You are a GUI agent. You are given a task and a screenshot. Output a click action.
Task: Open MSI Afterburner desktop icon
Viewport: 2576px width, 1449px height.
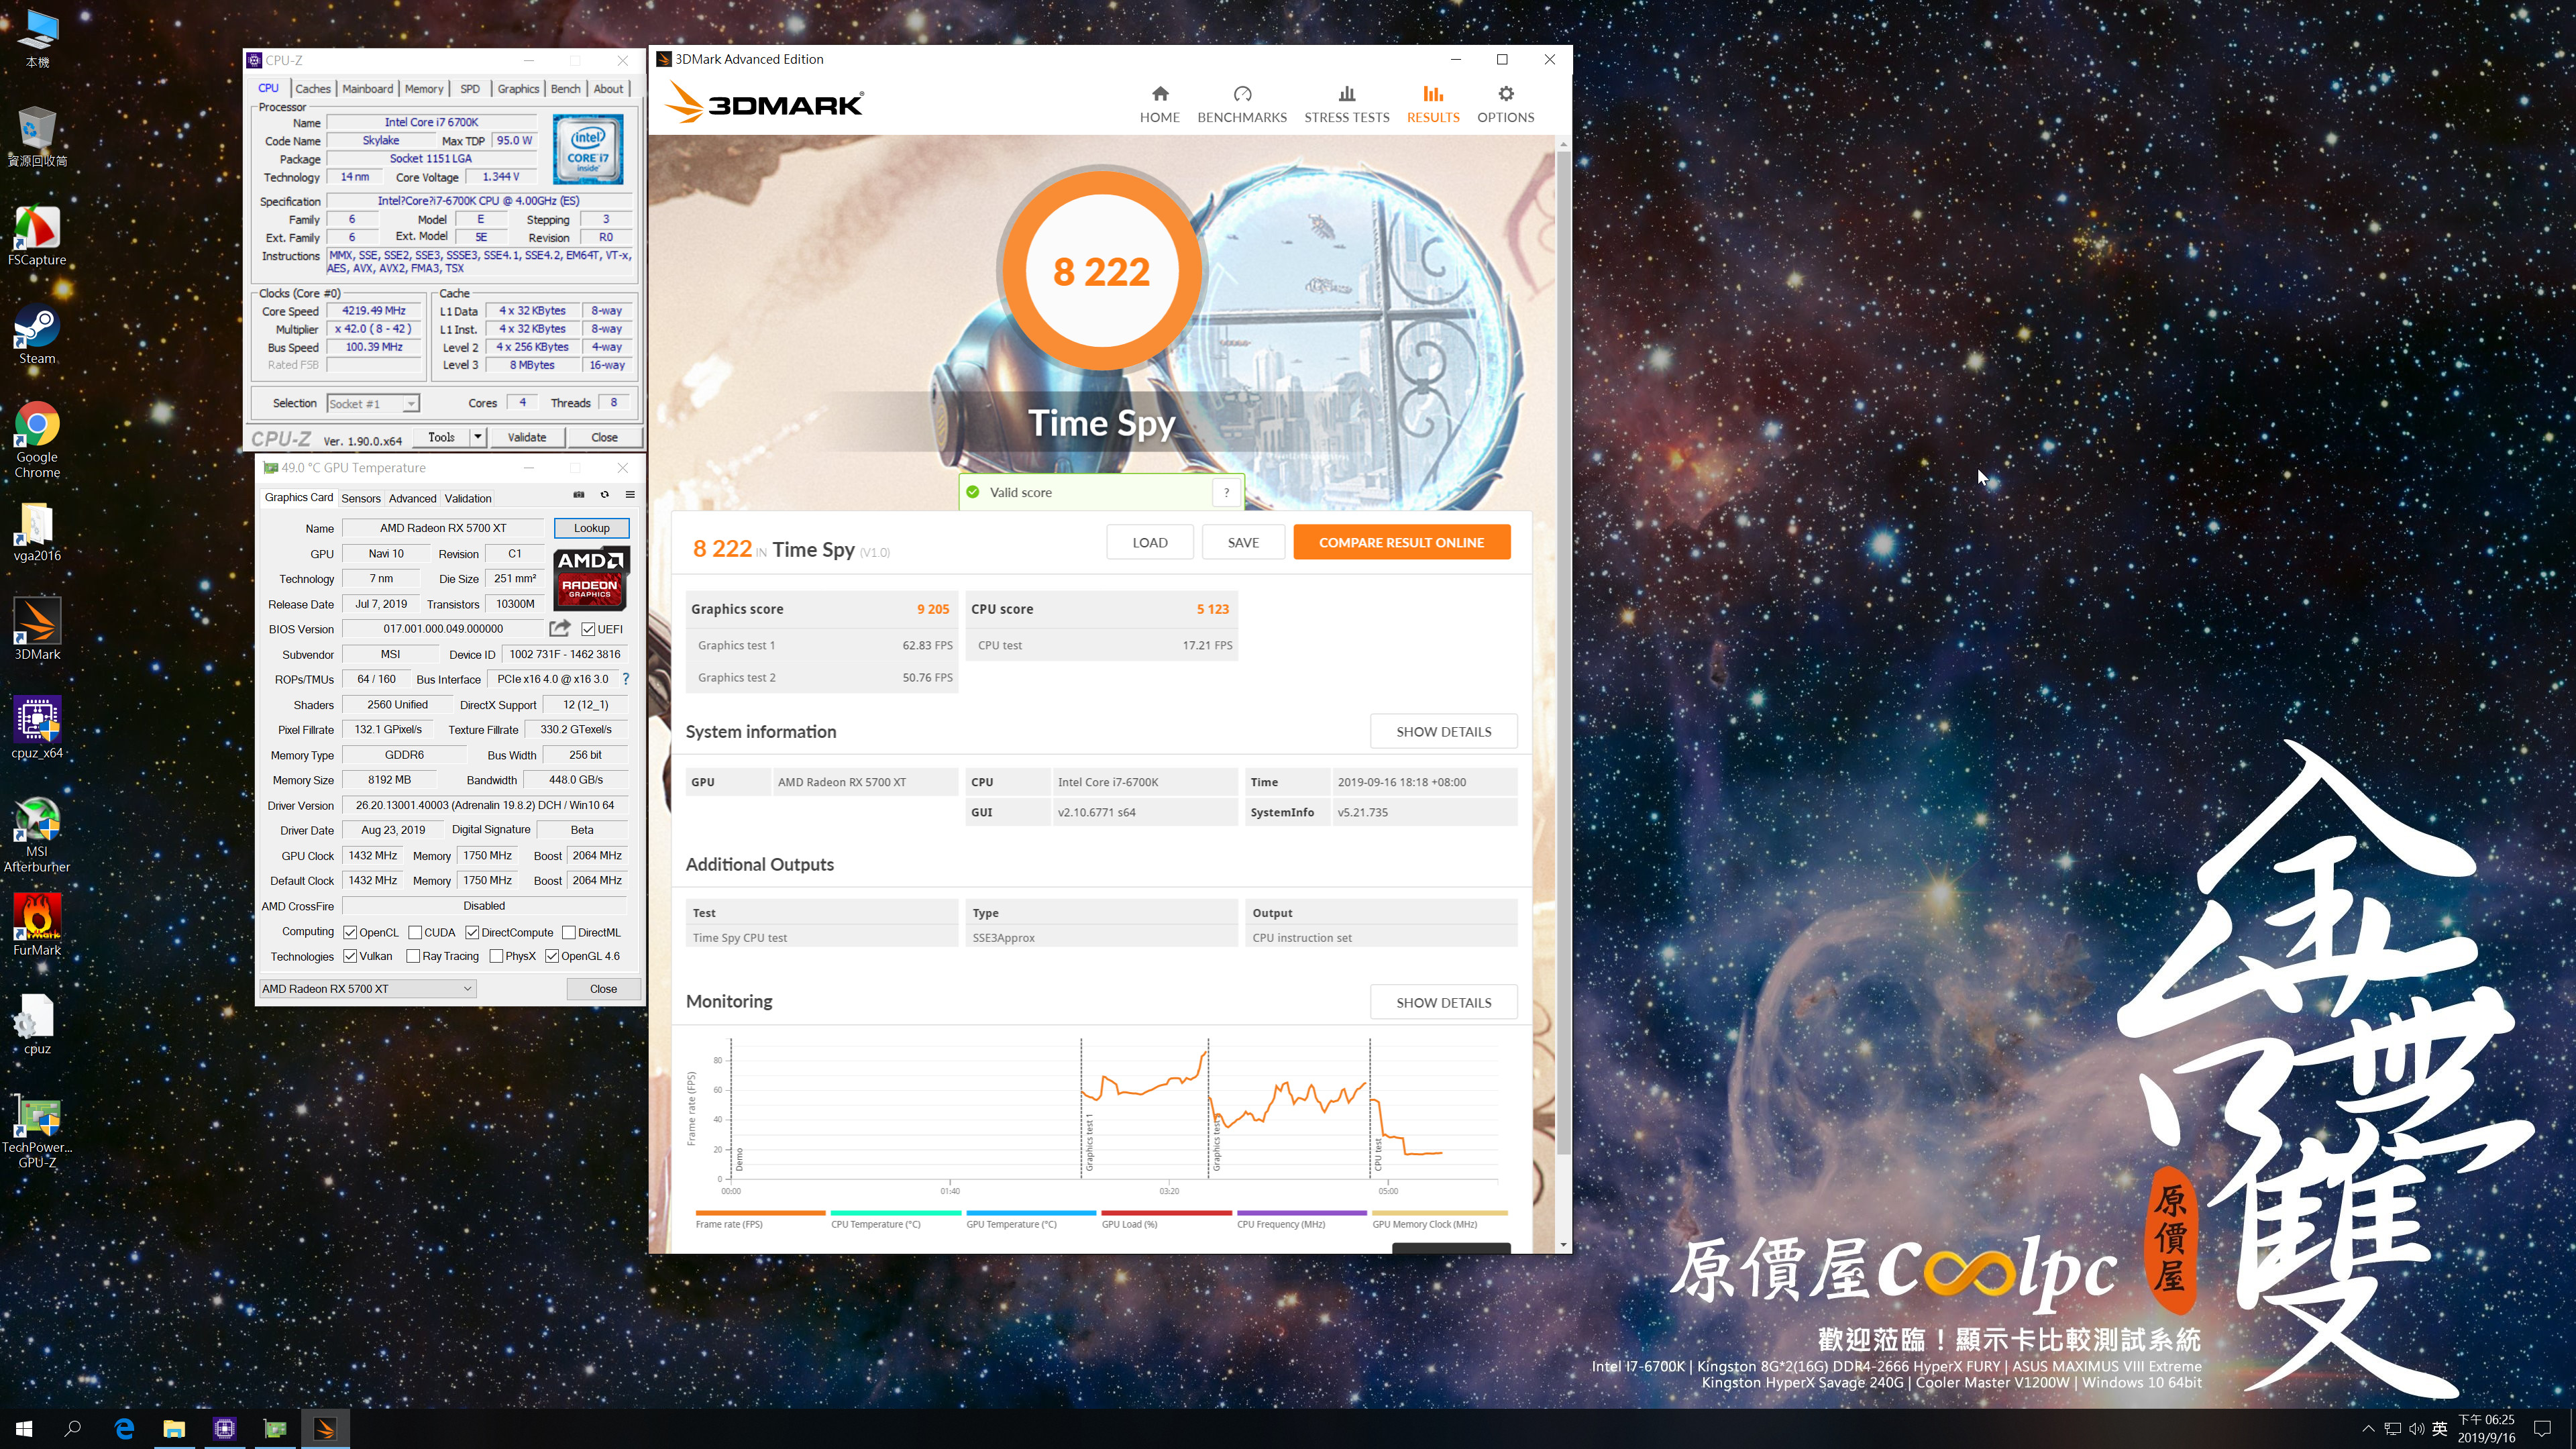pos(37,835)
